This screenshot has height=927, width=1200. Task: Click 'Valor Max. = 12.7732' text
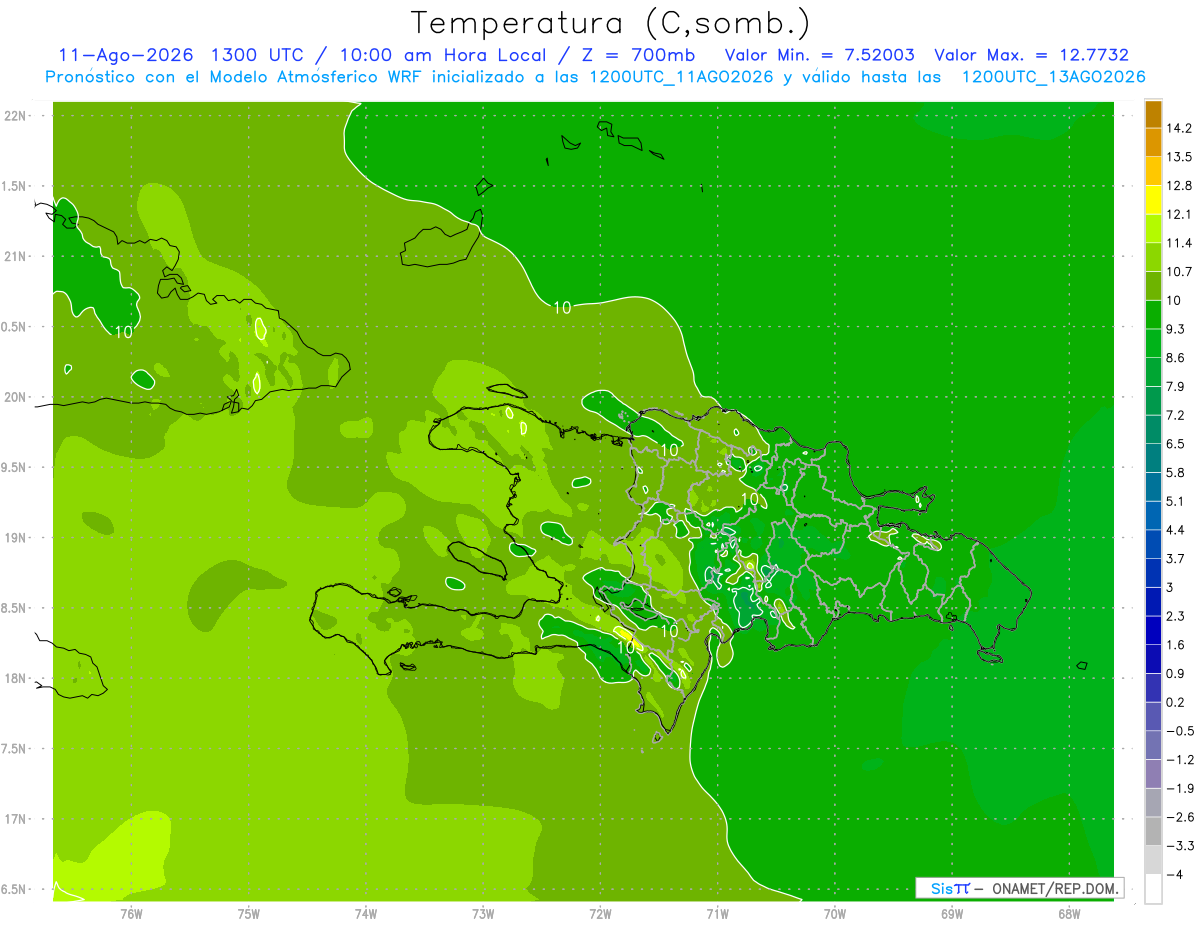click(1031, 55)
